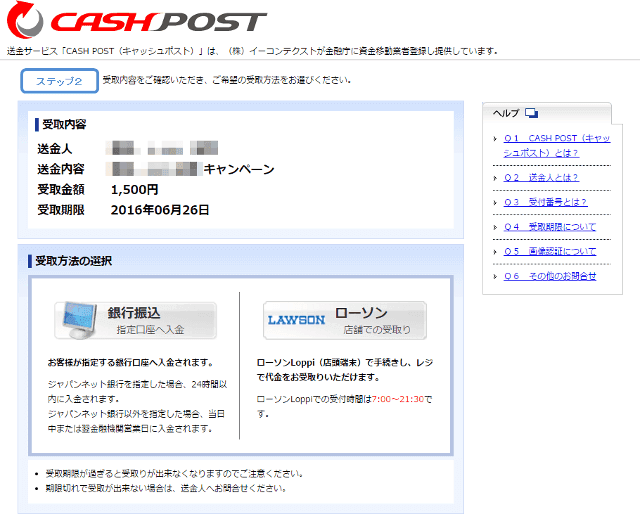Open help link Q5 画像認証について
Image resolution: width=640 pixels, height=514 pixels.
click(x=549, y=251)
